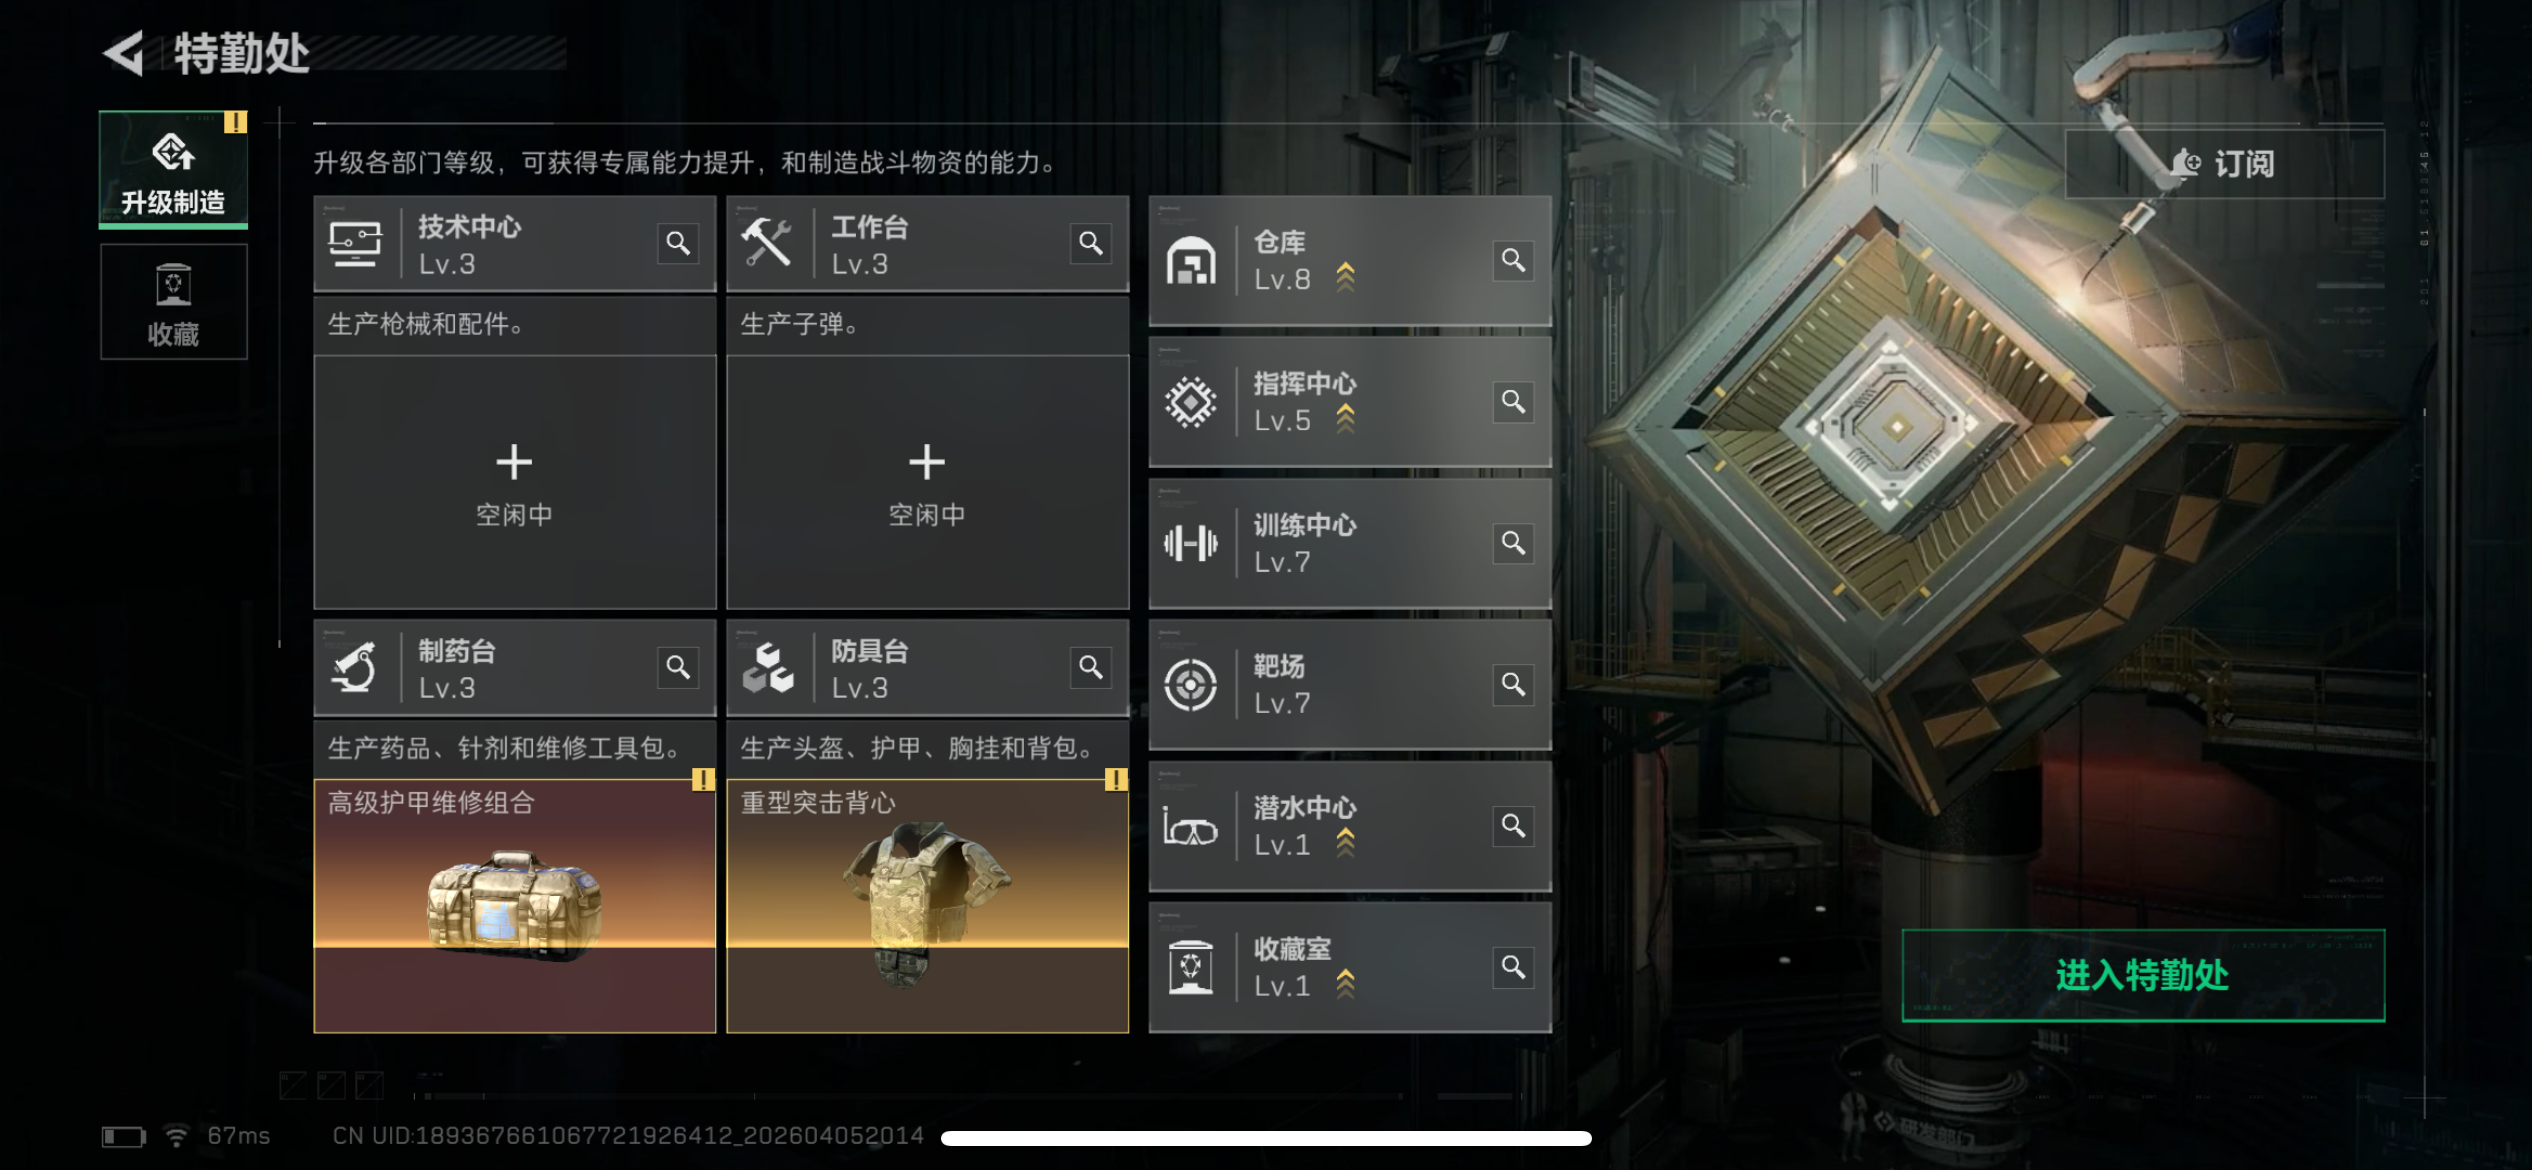Screen dimensions: 2532x1170
Task: Inspect 制药台 with its magnifier icon
Action: (678, 667)
